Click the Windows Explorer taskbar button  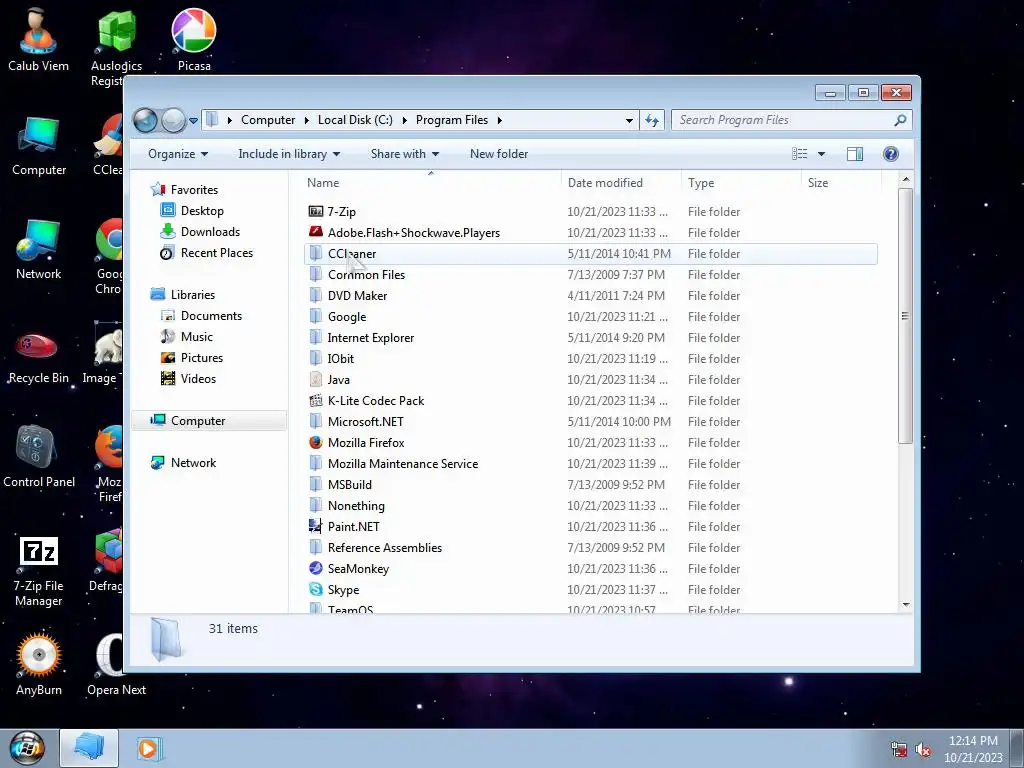pos(89,748)
